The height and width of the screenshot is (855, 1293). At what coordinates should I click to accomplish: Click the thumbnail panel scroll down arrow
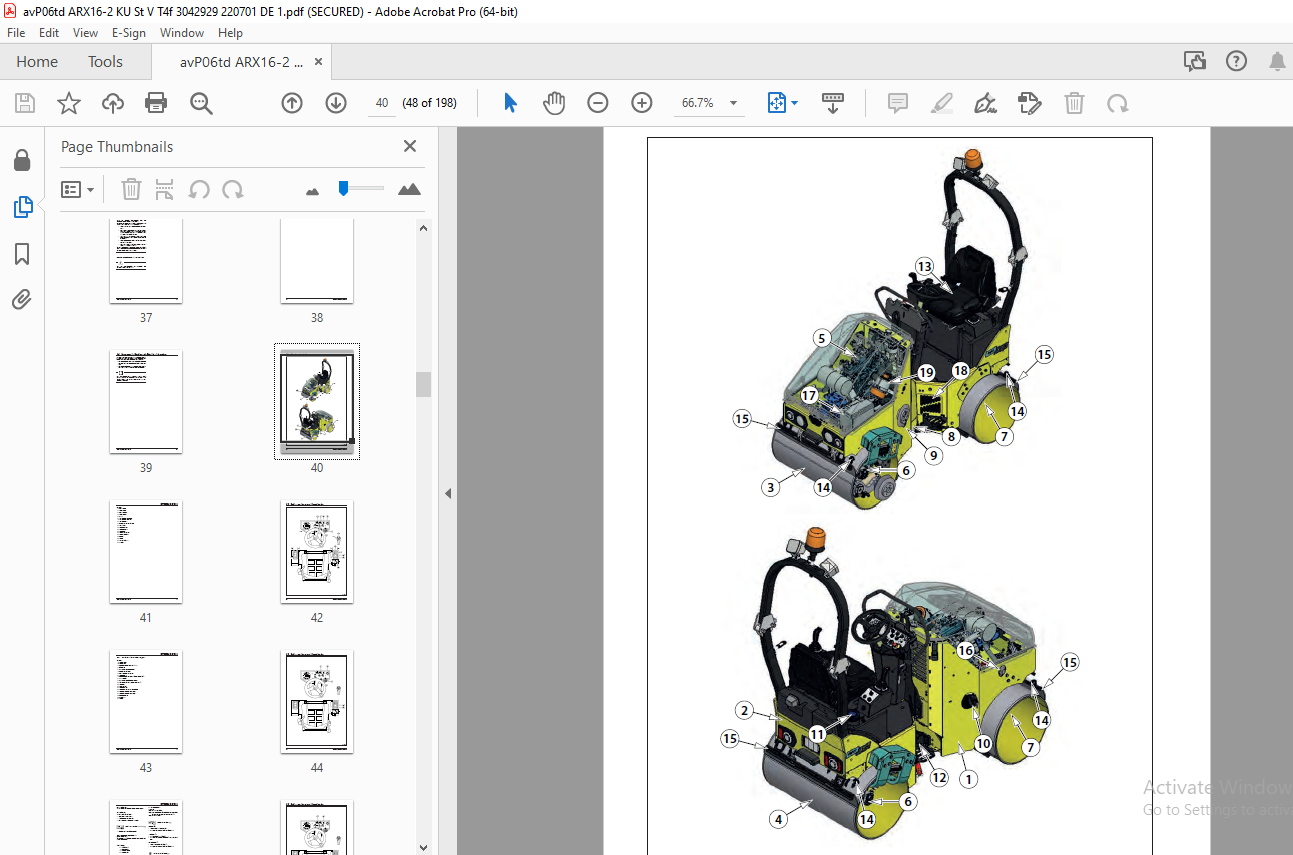point(423,846)
